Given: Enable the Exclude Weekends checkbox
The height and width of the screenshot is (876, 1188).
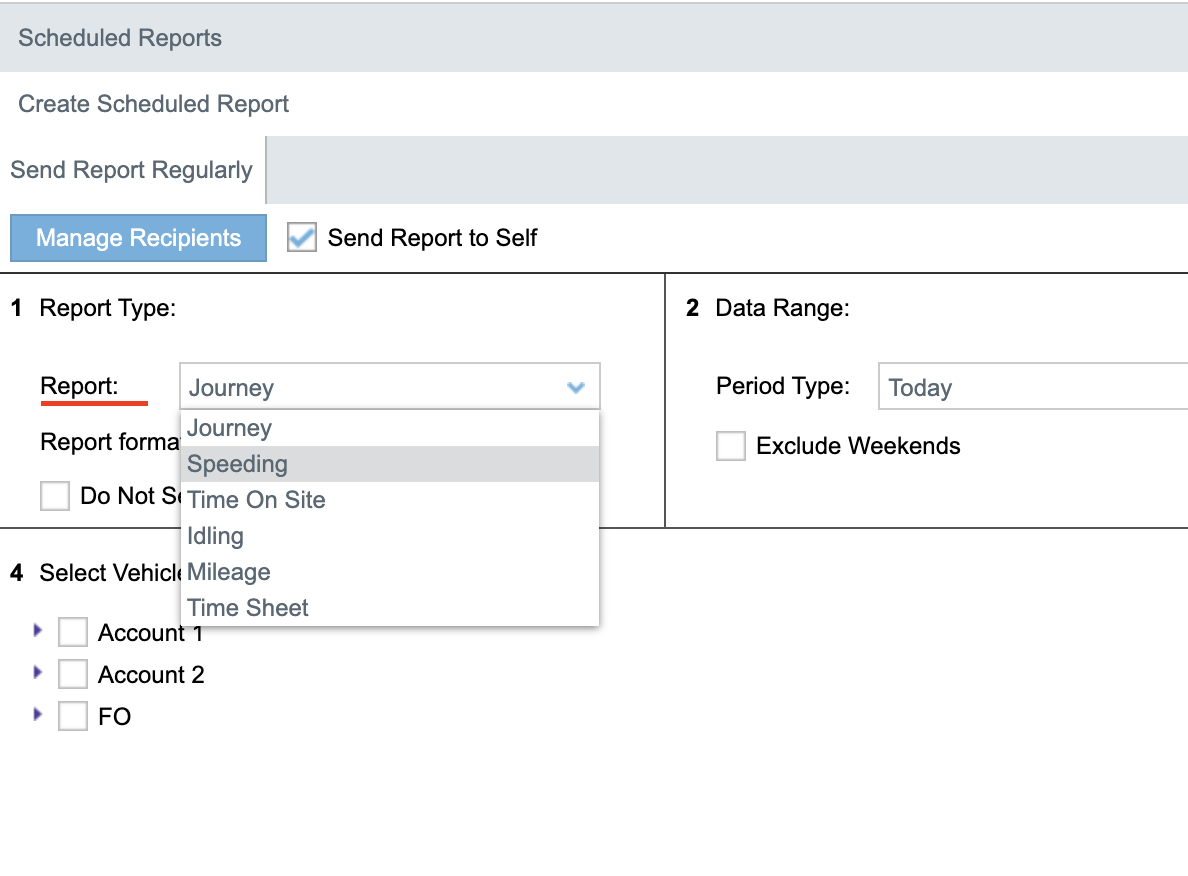Looking at the screenshot, I should [731, 446].
